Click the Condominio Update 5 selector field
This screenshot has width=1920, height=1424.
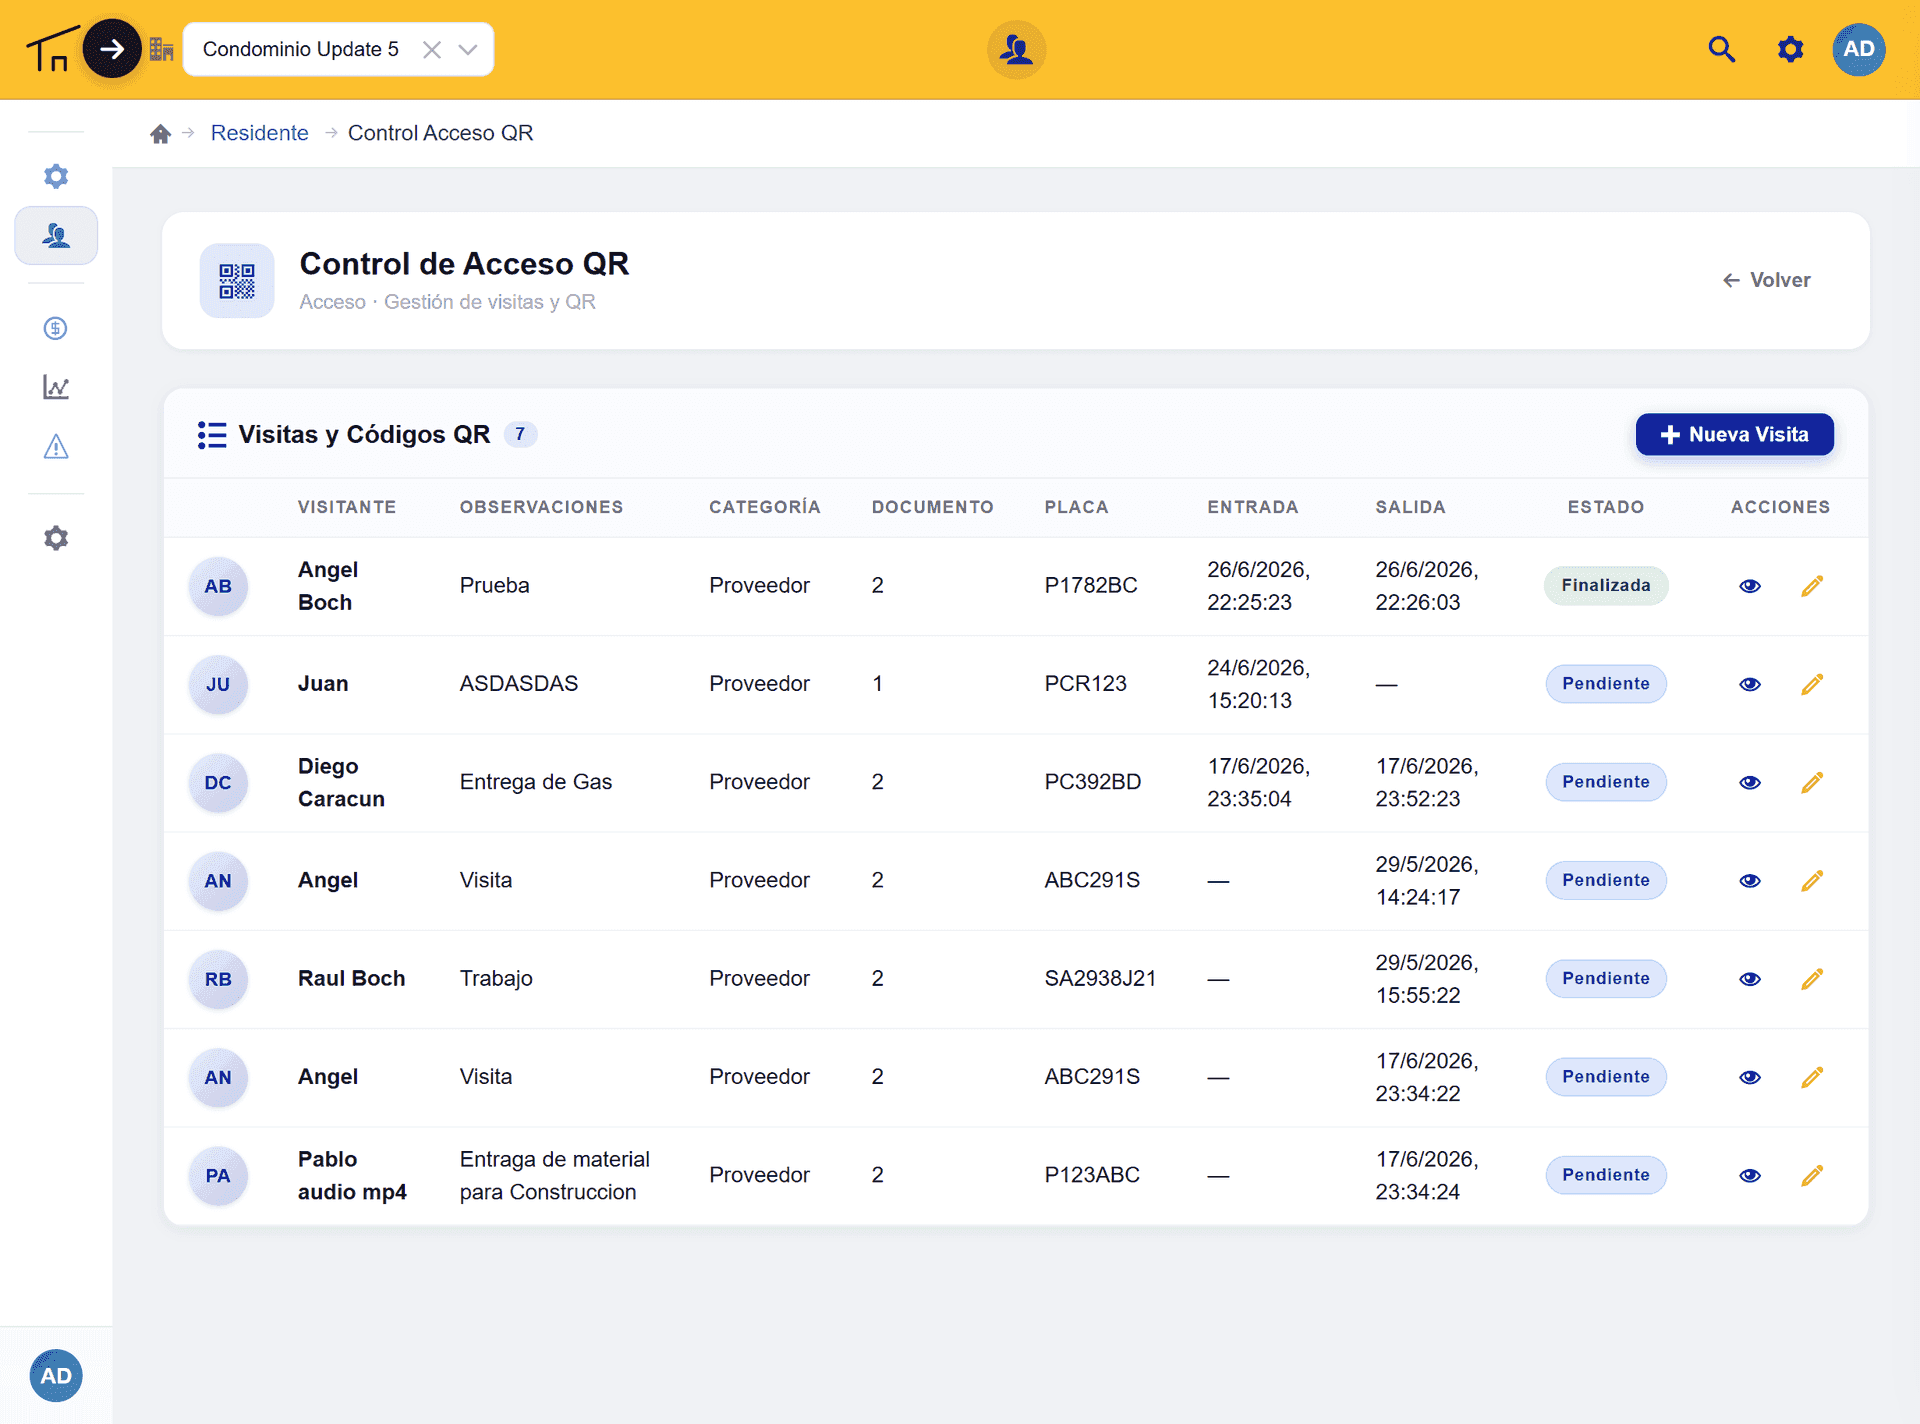click(338, 49)
